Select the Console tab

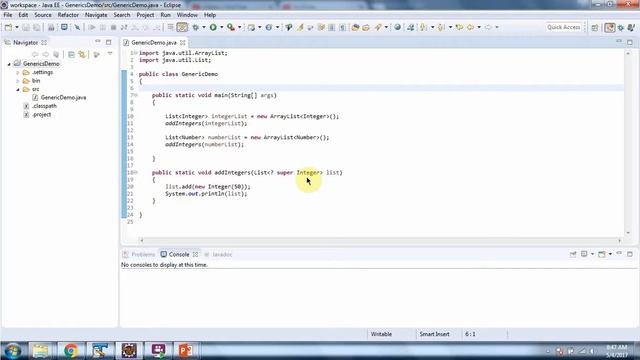[x=179, y=254]
